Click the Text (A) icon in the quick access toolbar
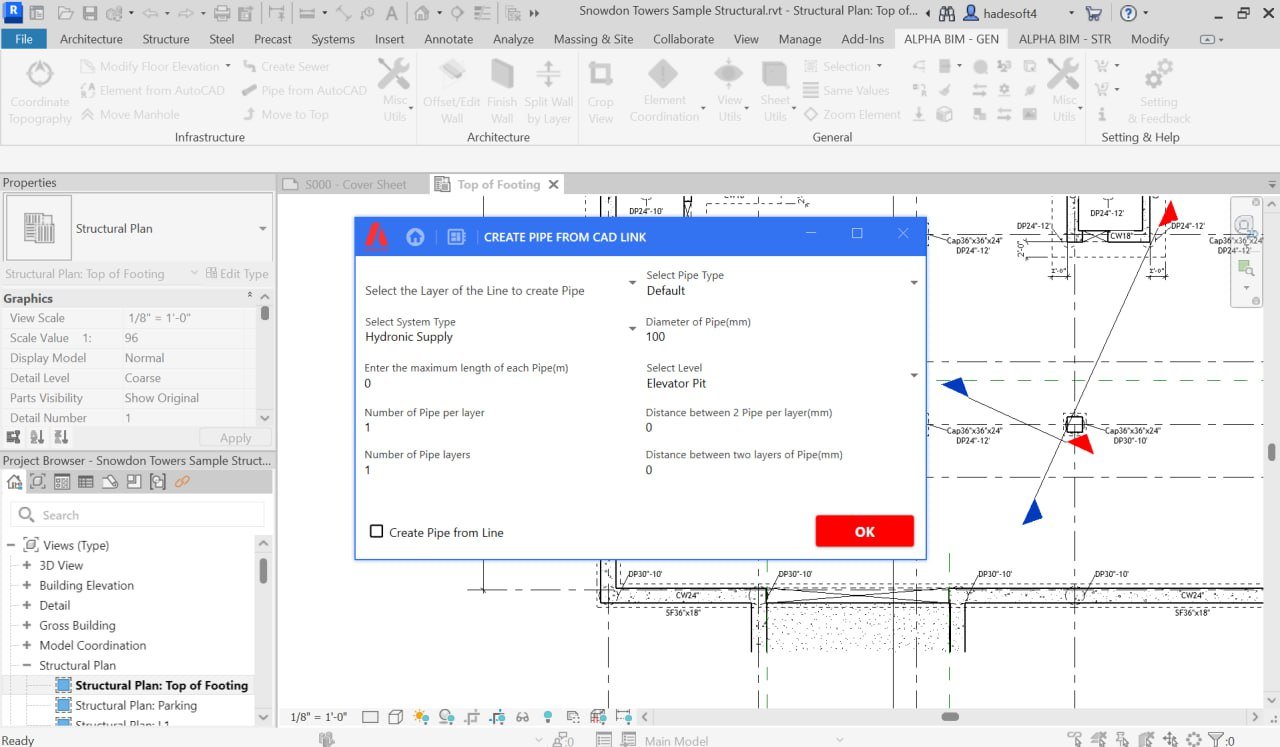Image resolution: width=1280 pixels, height=747 pixels. 392,13
